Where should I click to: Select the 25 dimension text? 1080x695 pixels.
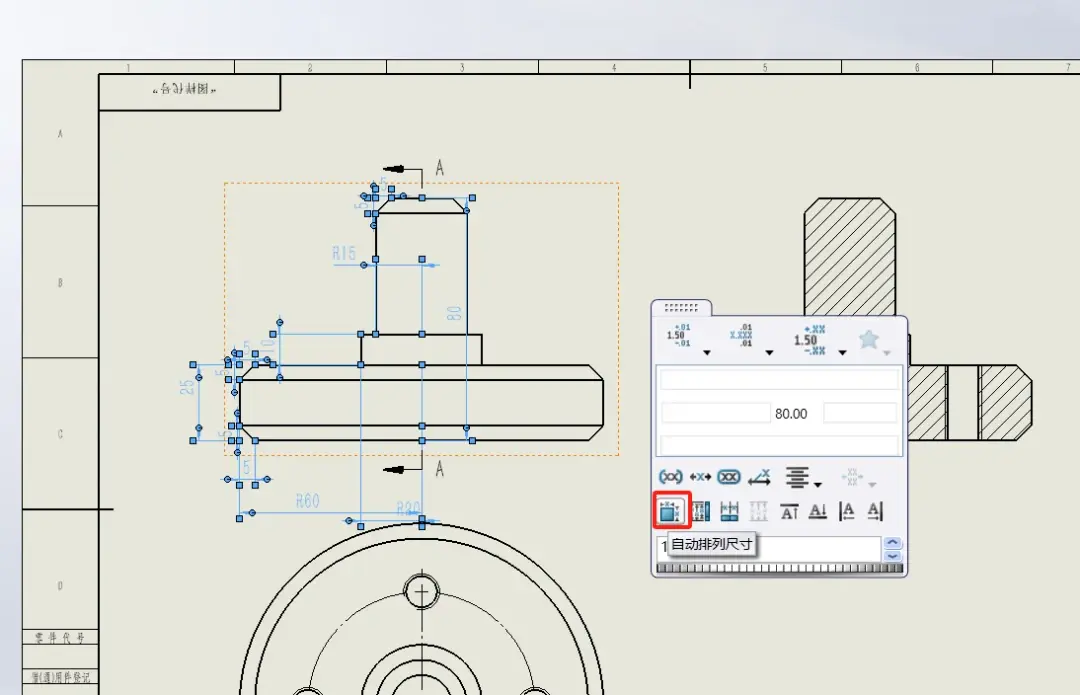click(x=187, y=386)
